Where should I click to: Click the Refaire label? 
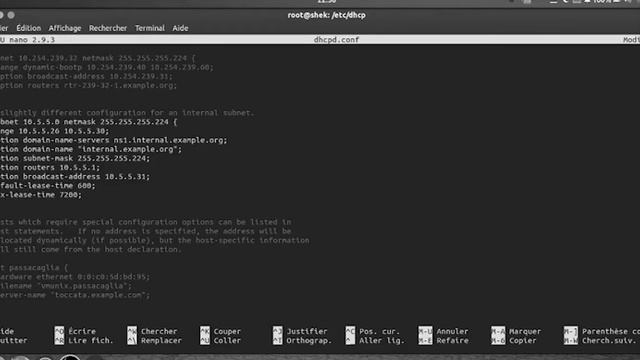pos(452,340)
